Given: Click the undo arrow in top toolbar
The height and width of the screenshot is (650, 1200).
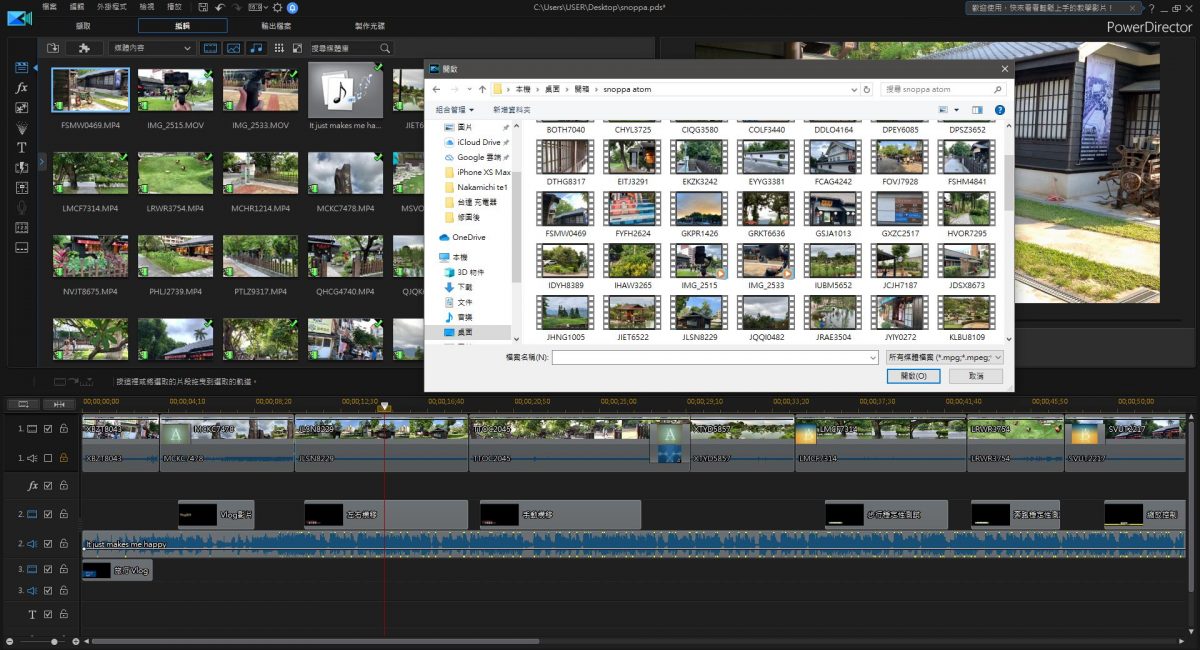Looking at the screenshot, I should [219, 7].
